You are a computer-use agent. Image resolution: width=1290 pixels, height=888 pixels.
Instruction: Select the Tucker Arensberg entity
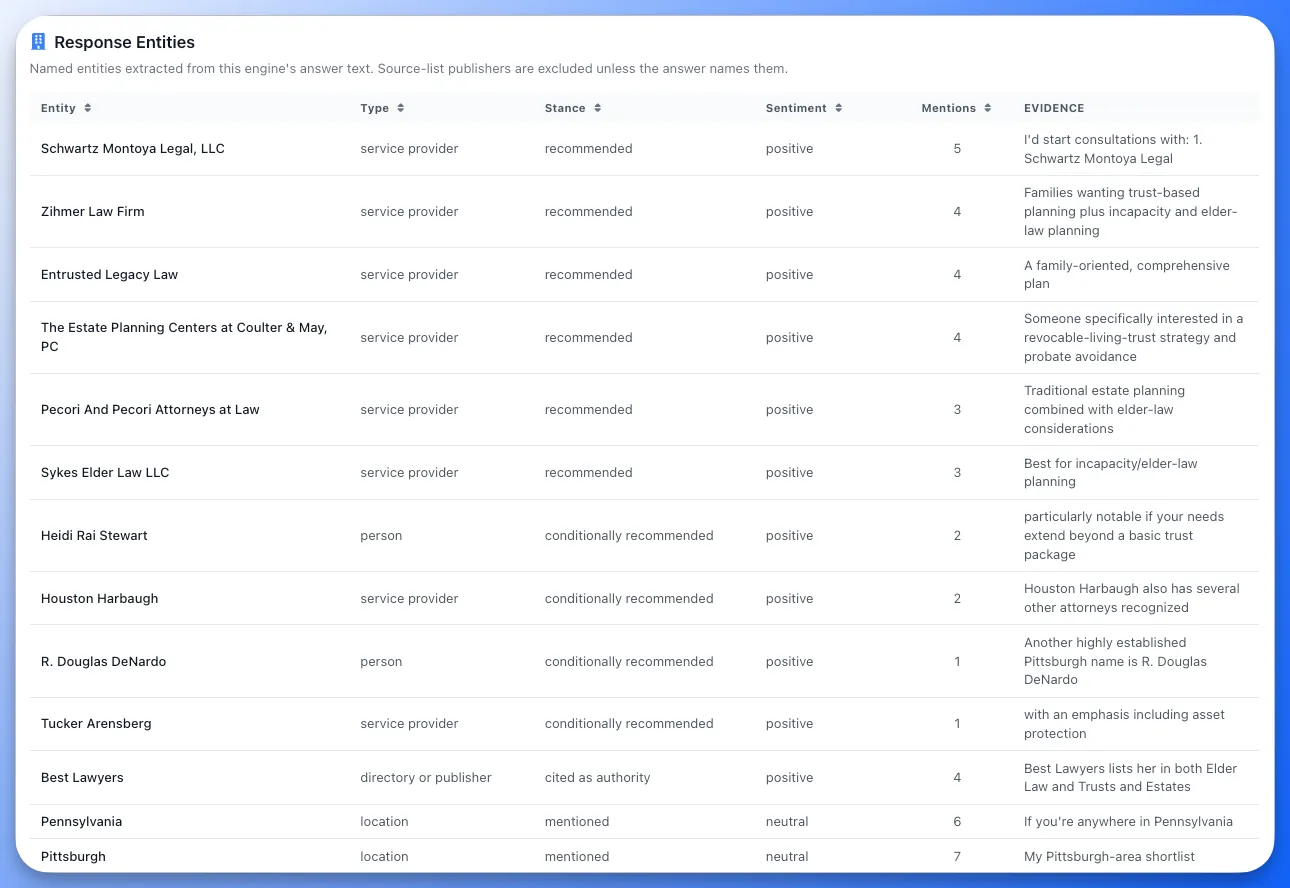point(96,724)
